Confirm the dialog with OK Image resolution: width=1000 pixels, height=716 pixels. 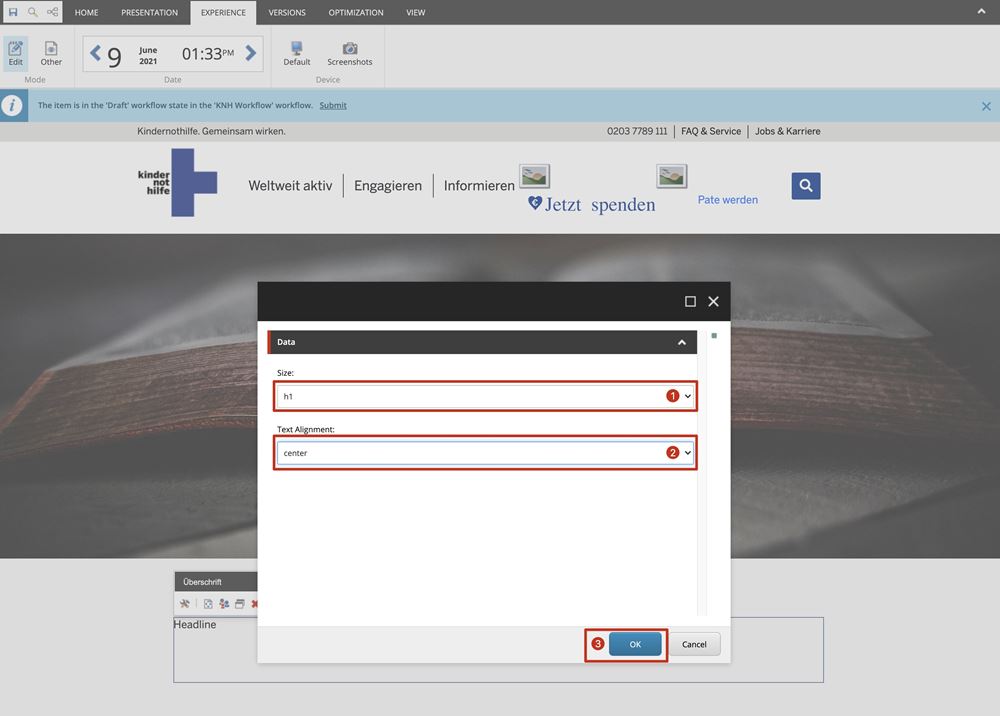point(635,645)
